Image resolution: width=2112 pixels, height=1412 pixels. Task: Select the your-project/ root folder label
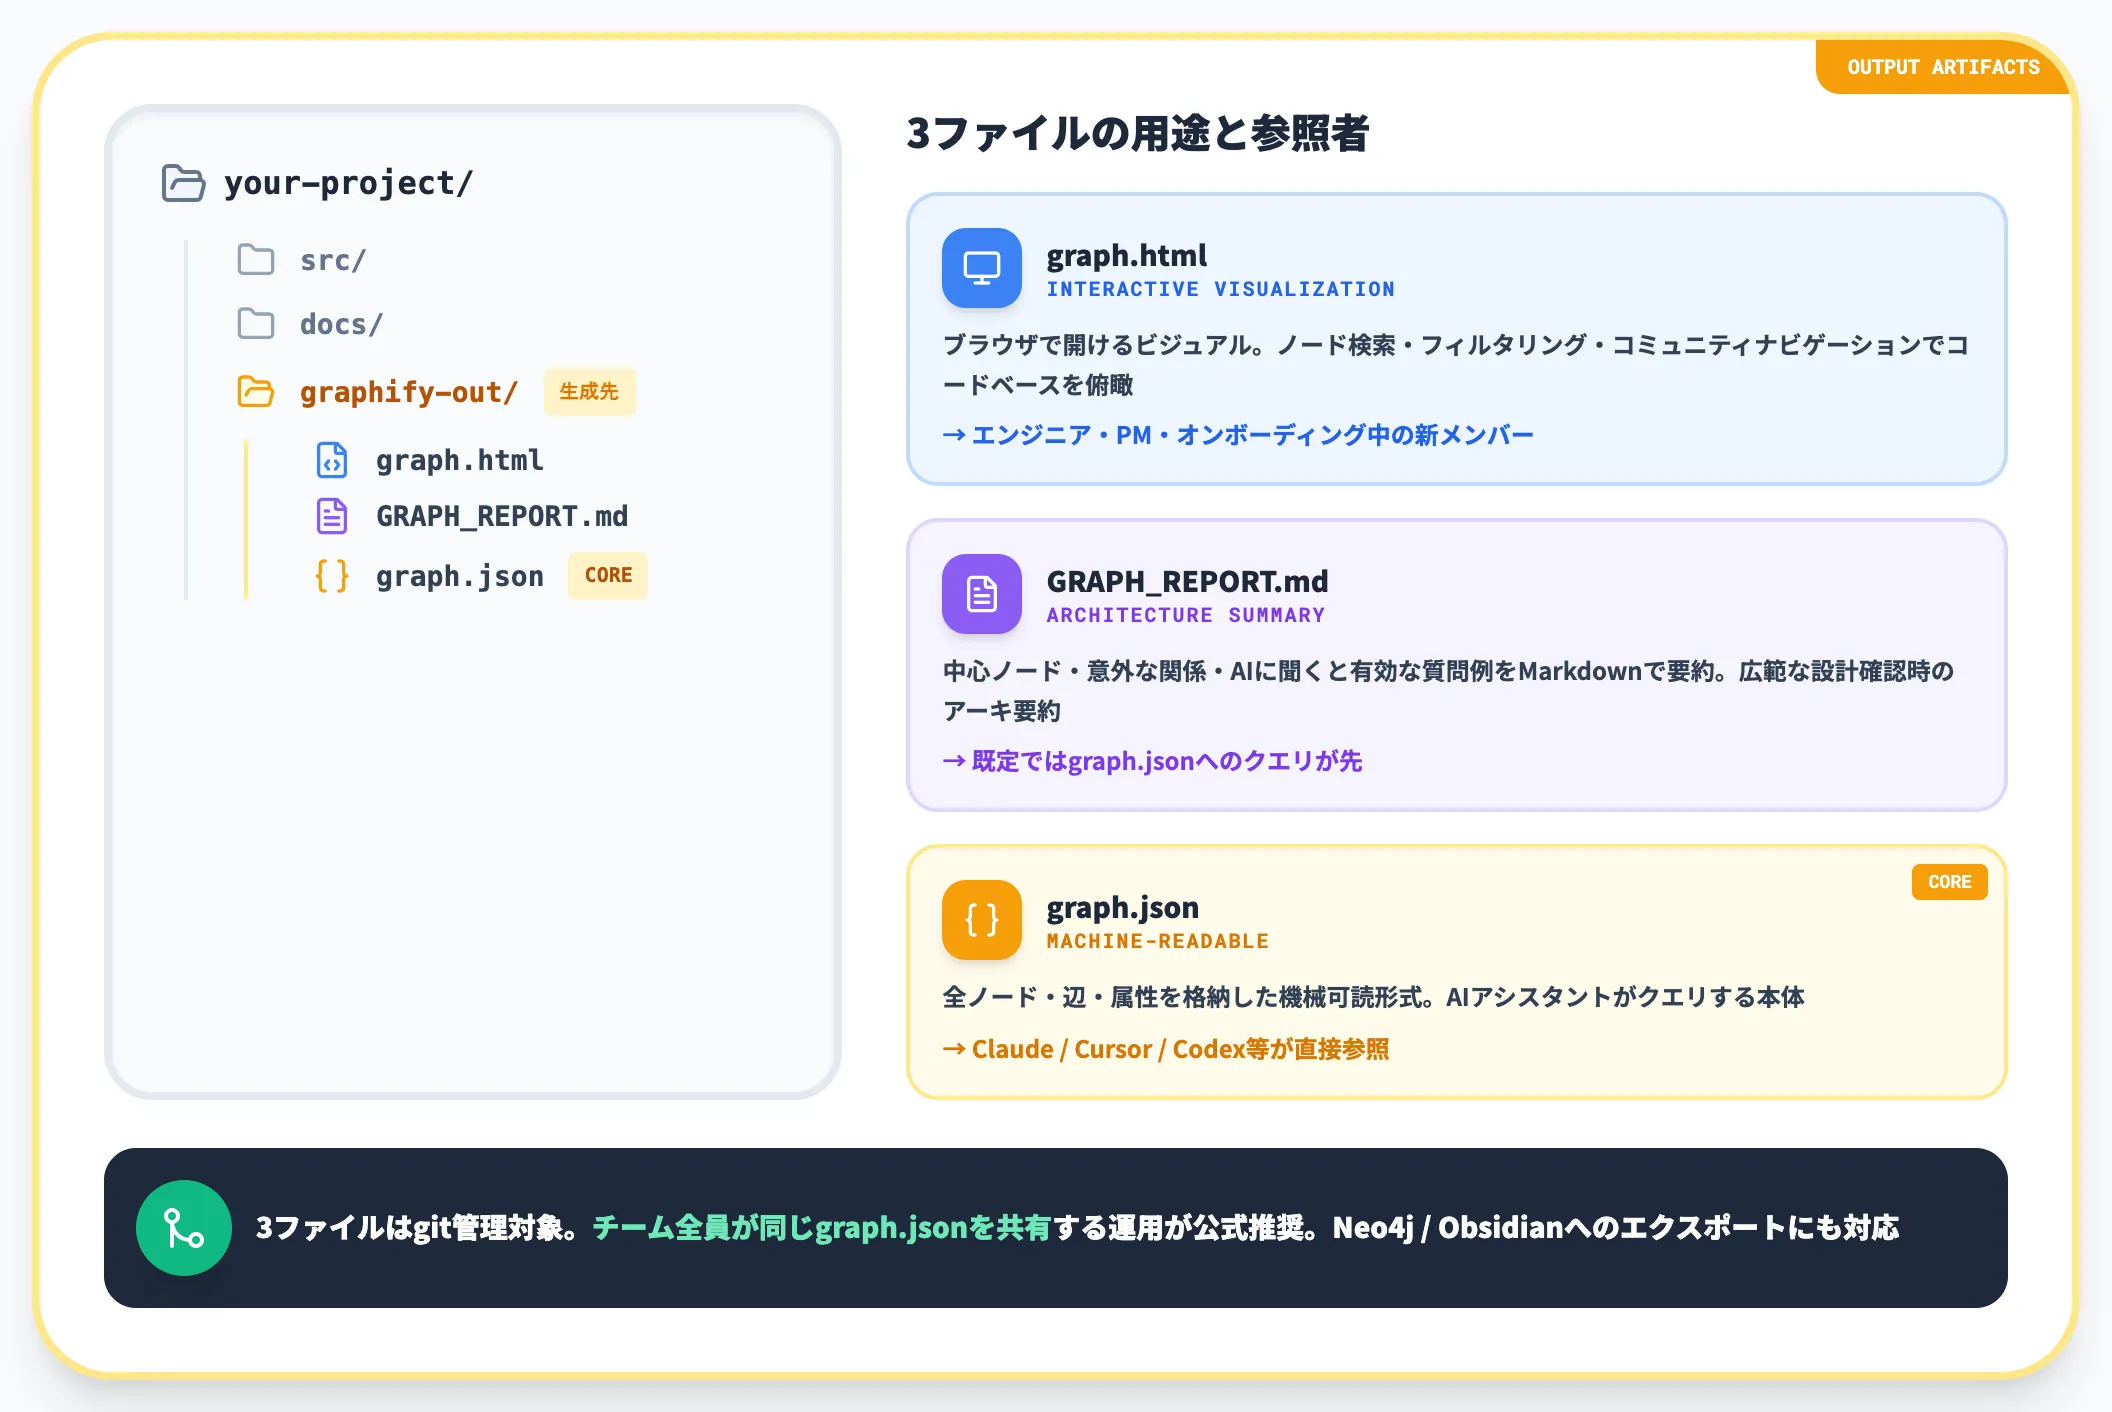pos(348,183)
